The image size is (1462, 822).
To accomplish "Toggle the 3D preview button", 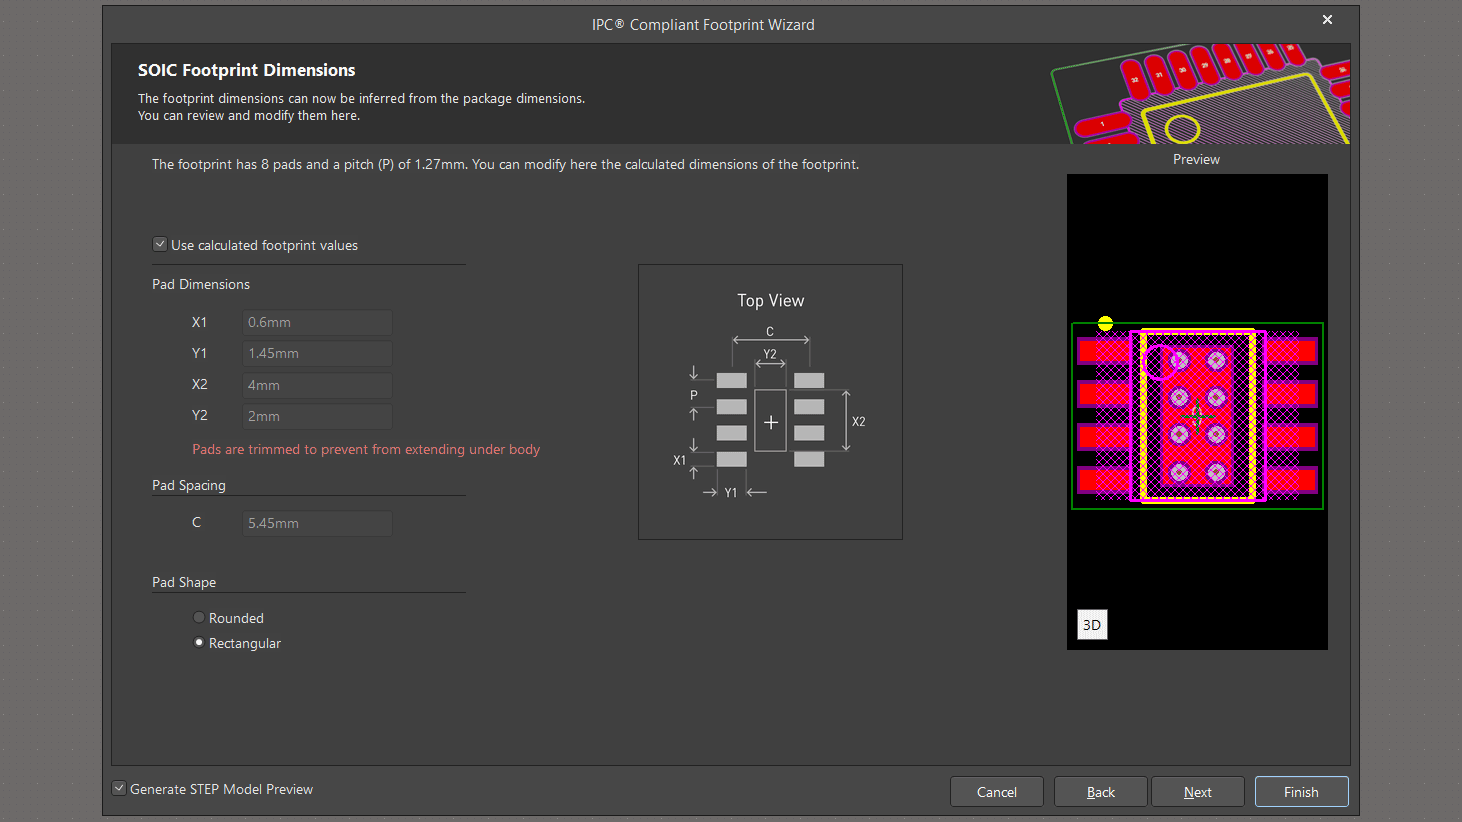I will (1092, 625).
